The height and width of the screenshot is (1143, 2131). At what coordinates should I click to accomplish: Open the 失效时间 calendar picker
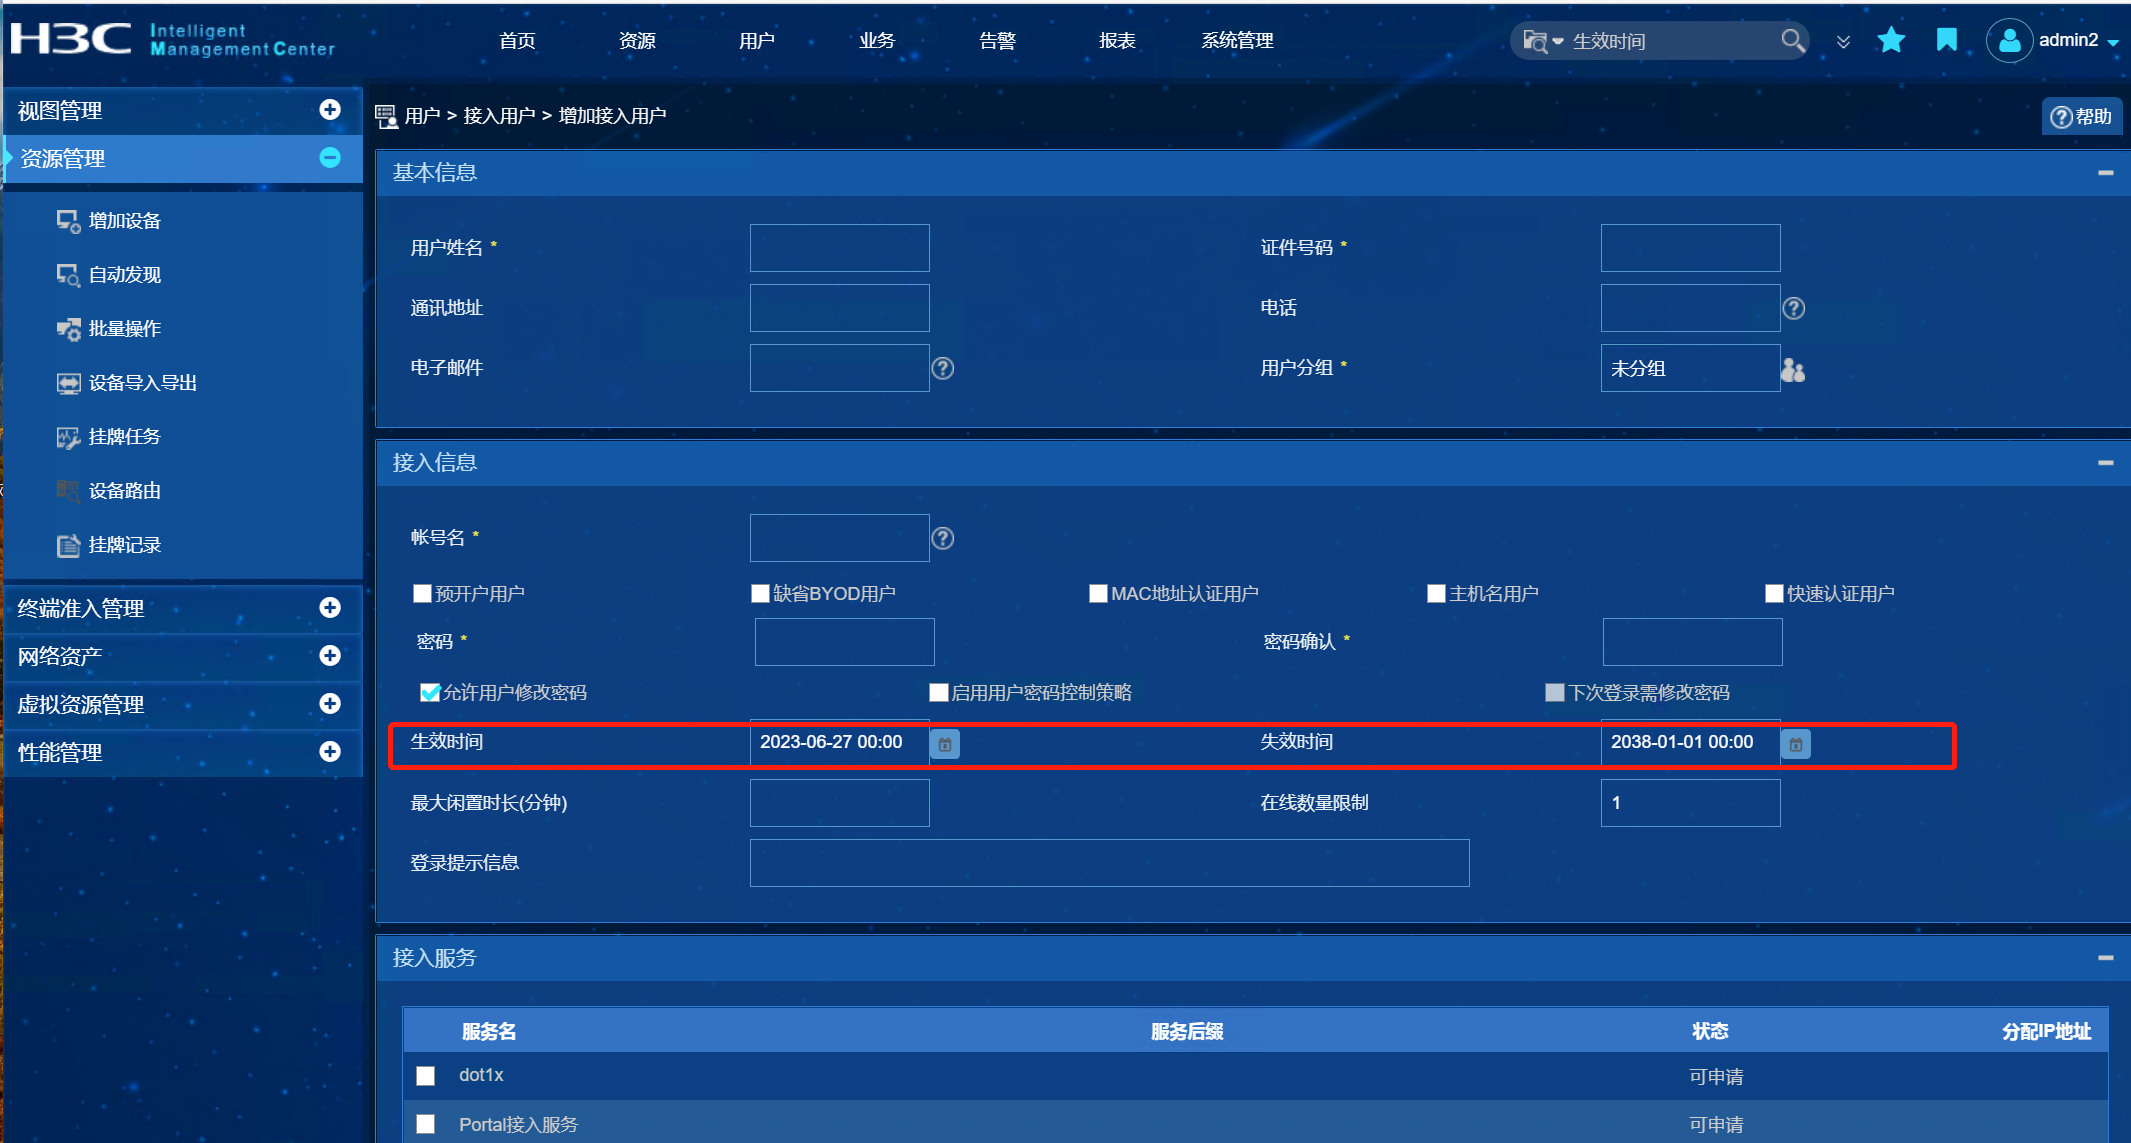tap(1796, 744)
